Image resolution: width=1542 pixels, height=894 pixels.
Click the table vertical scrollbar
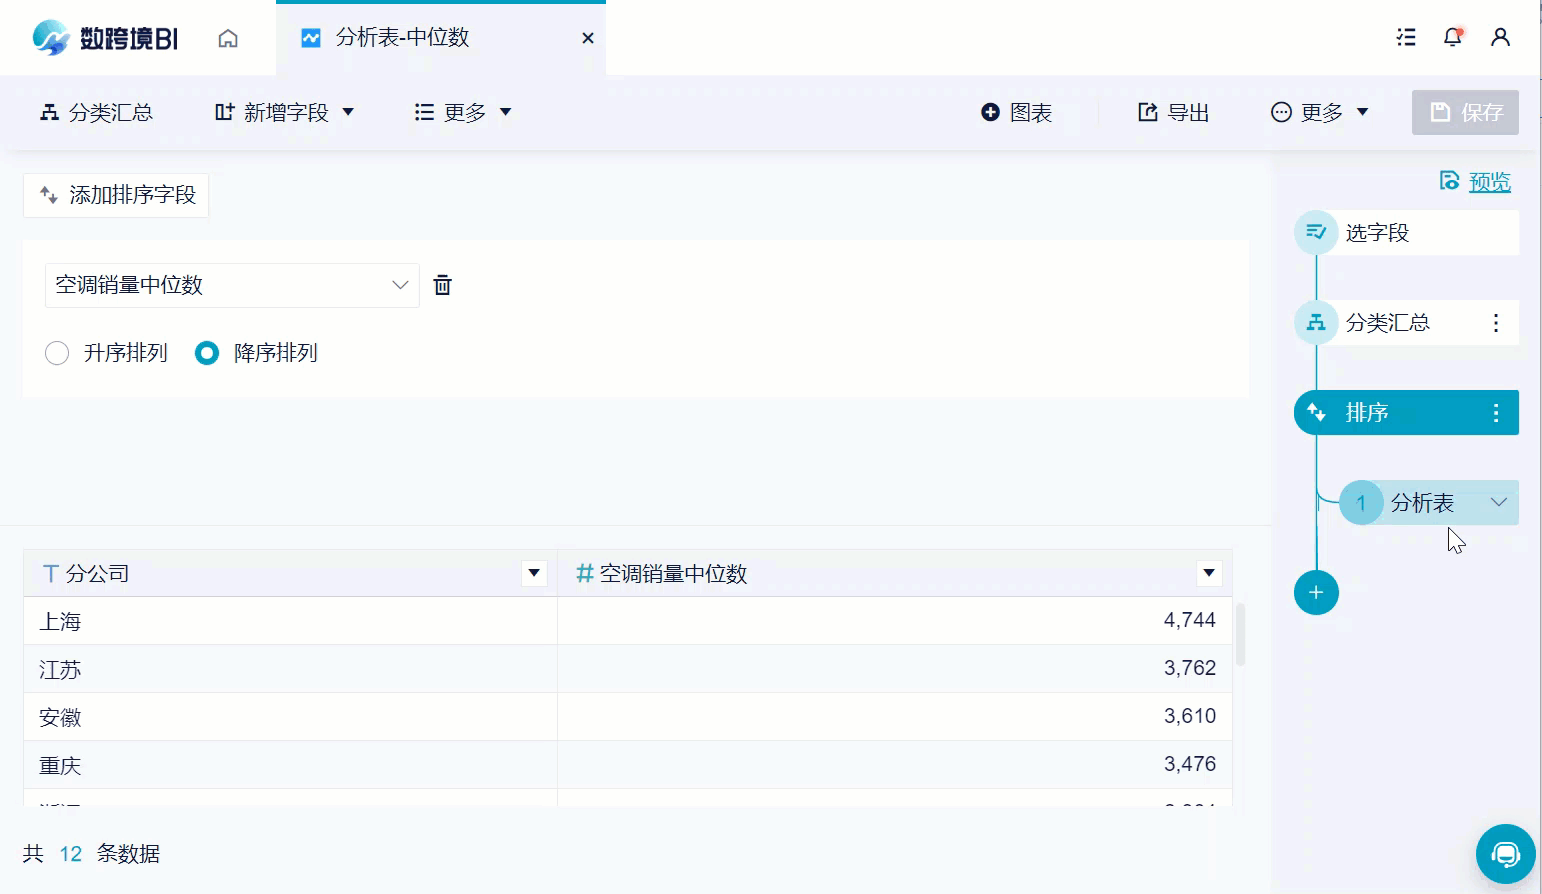pyautogui.click(x=1241, y=634)
